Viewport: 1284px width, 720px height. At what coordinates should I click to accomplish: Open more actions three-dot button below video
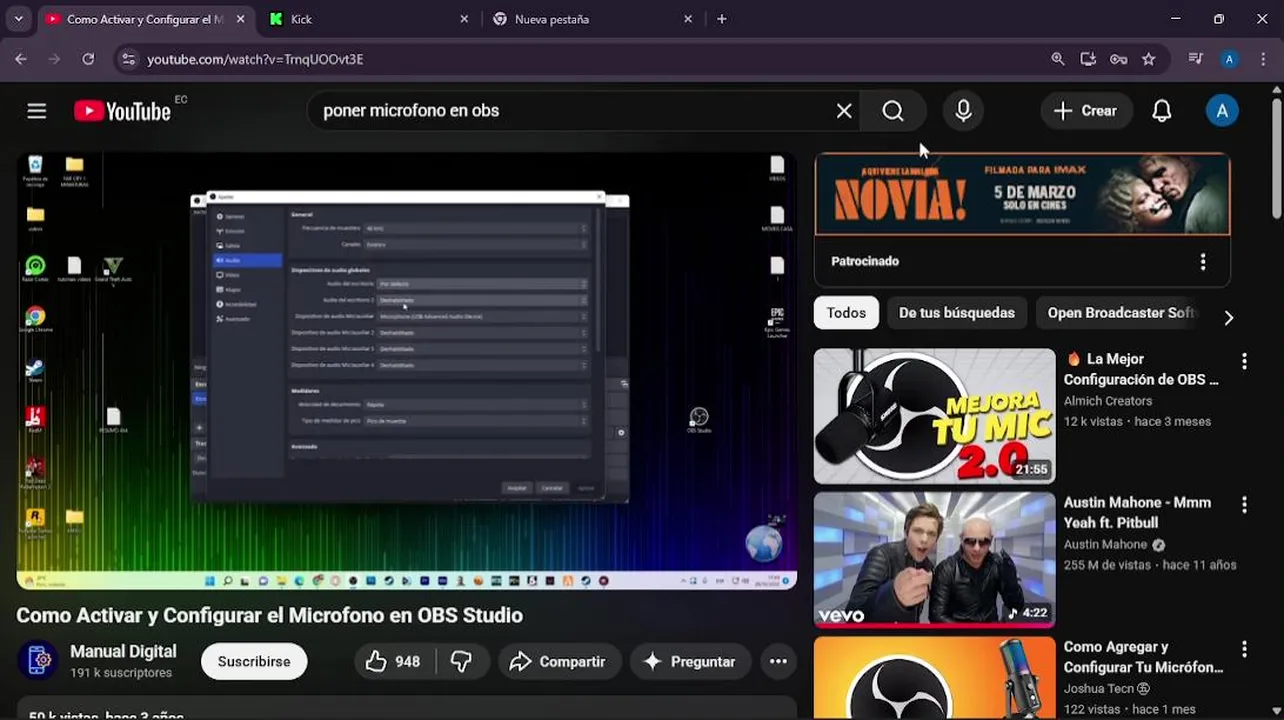pyautogui.click(x=778, y=661)
